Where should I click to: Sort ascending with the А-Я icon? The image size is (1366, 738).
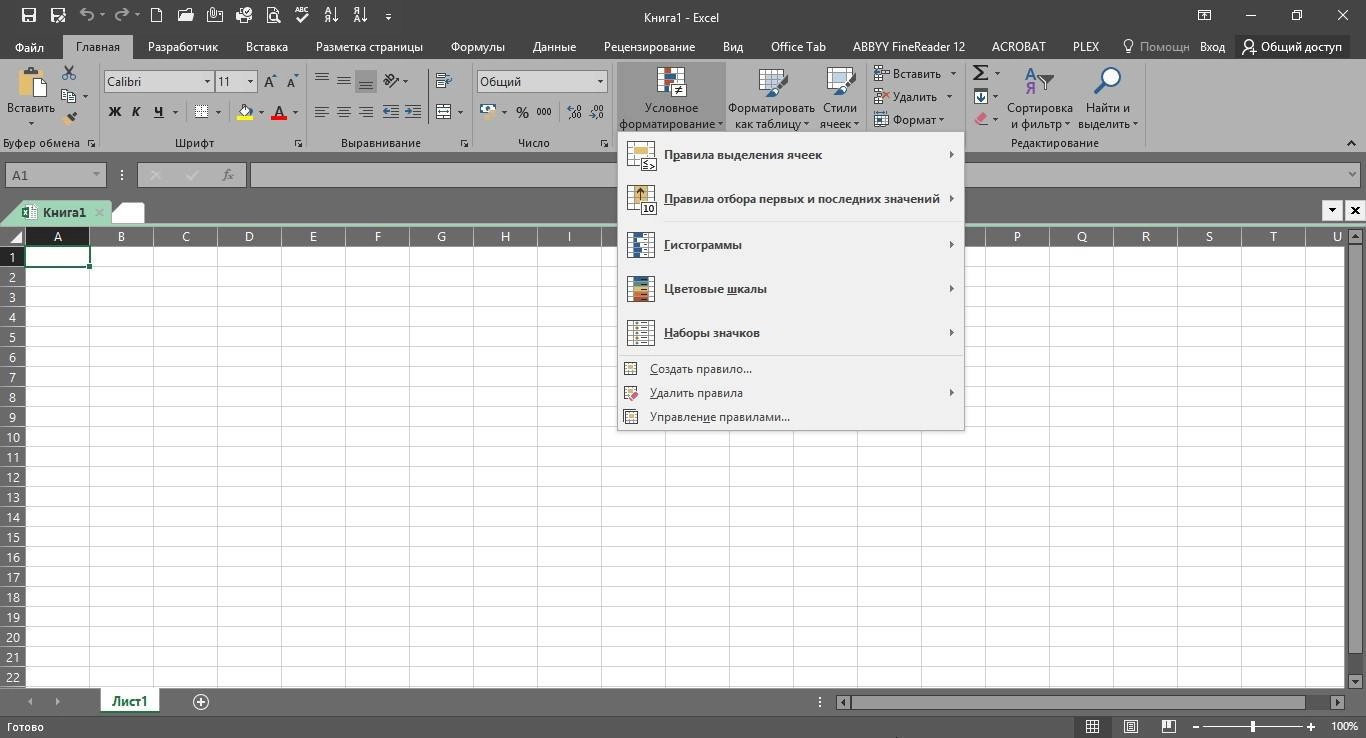[x=332, y=15]
